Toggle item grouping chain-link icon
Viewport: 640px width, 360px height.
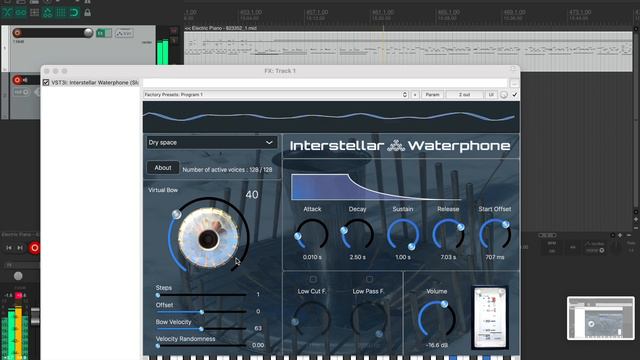(20, 13)
